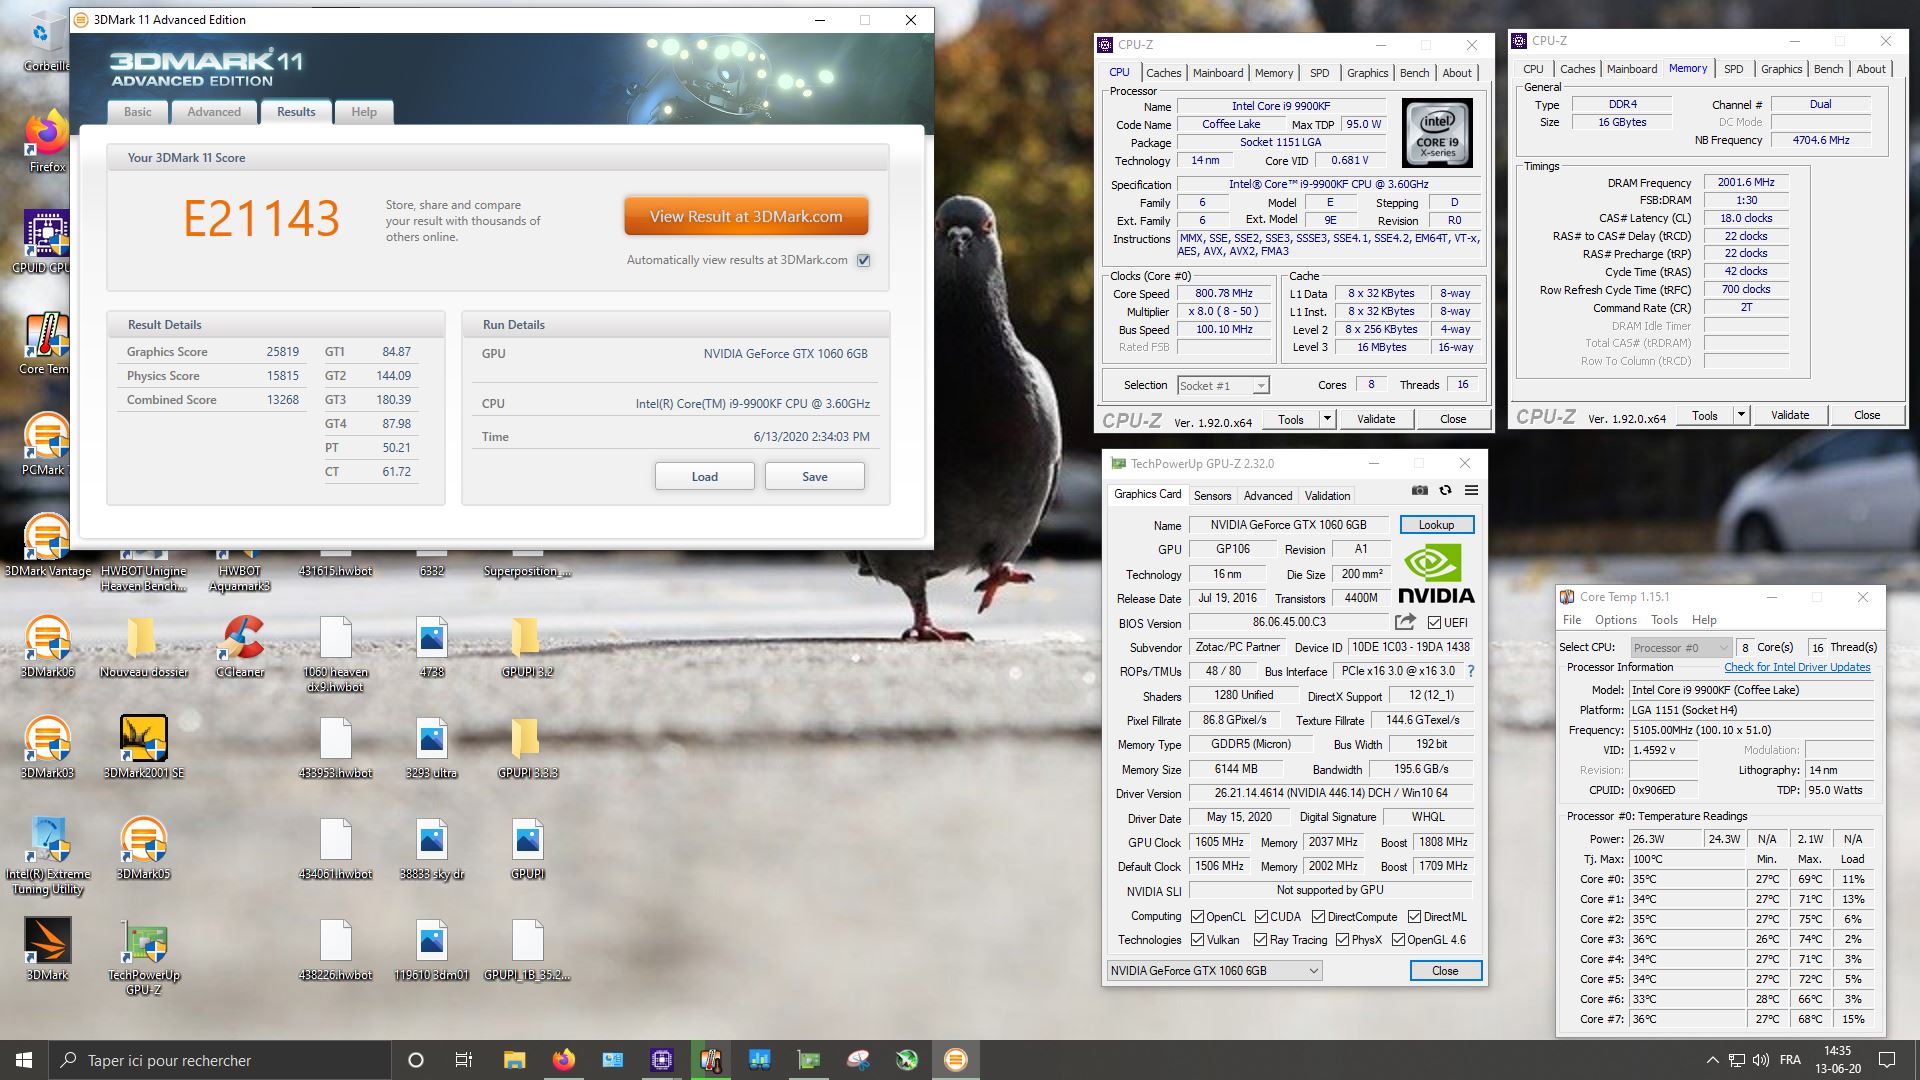Toggle the UEFI checkbox in GPU-Z
The height and width of the screenshot is (1080, 1920).
1435,622
